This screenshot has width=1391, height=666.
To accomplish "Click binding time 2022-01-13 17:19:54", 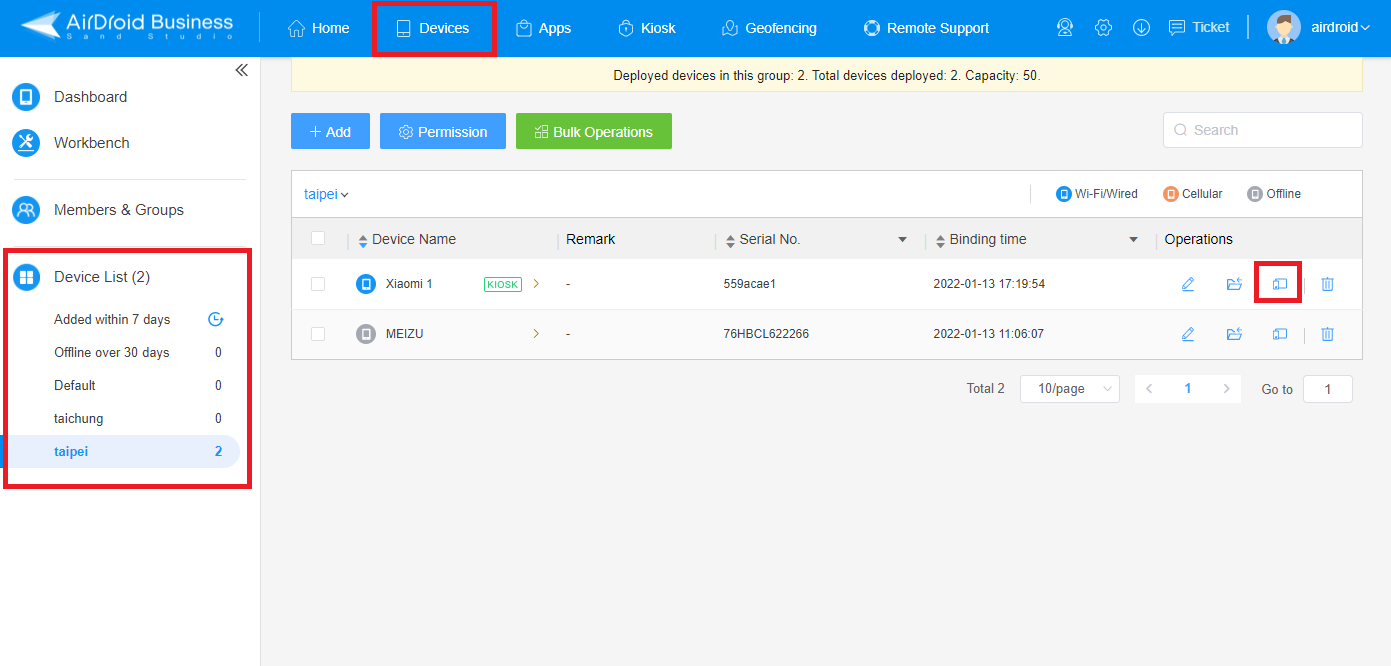I will (989, 284).
